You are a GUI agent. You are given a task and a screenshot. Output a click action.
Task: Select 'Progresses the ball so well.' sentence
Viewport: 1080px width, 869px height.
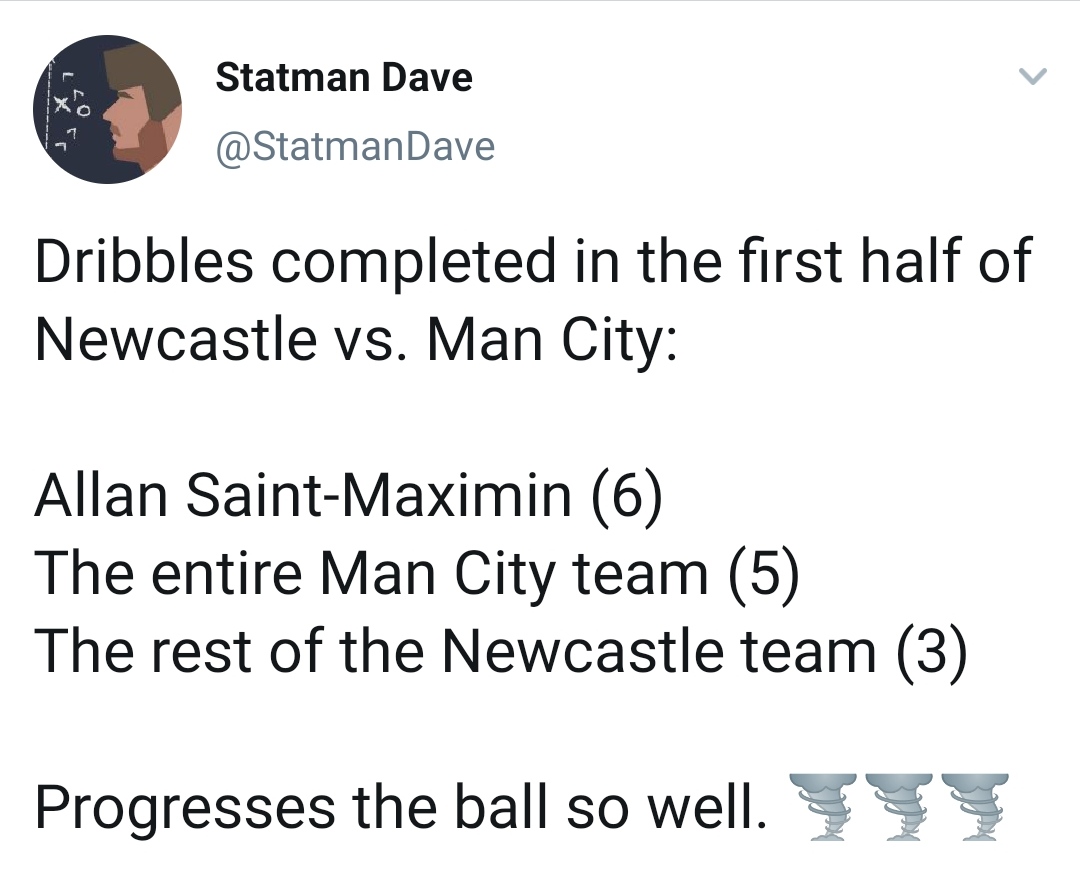click(x=401, y=807)
